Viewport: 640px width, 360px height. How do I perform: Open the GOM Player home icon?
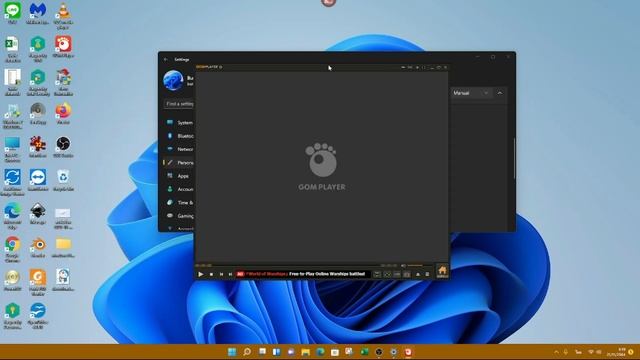(x=442, y=271)
